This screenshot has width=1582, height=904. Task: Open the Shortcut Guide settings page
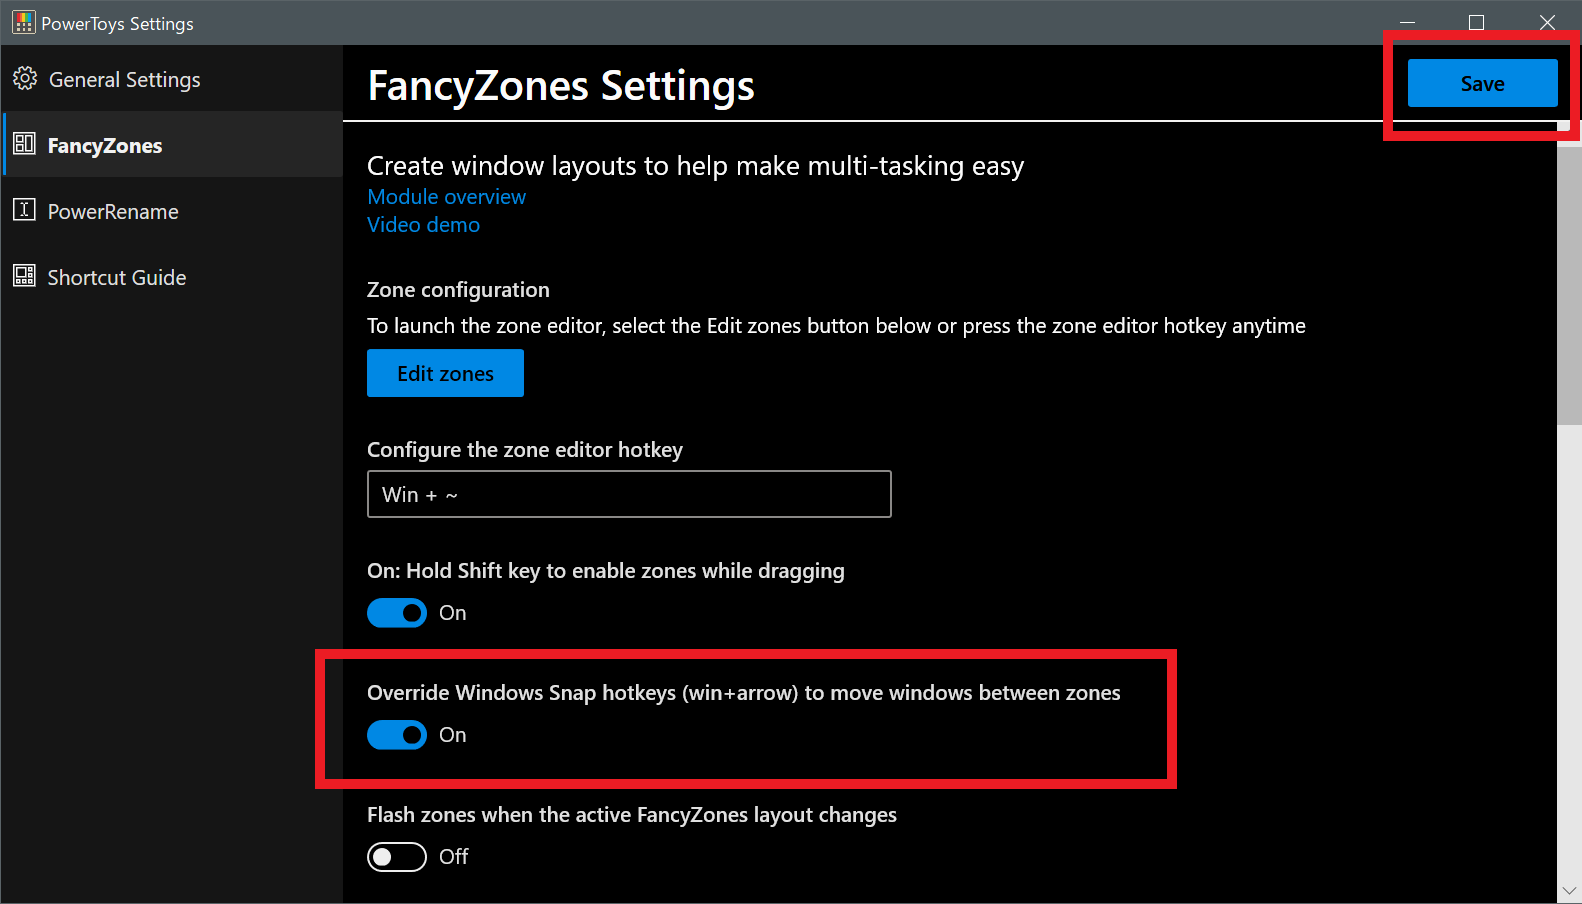tap(117, 277)
